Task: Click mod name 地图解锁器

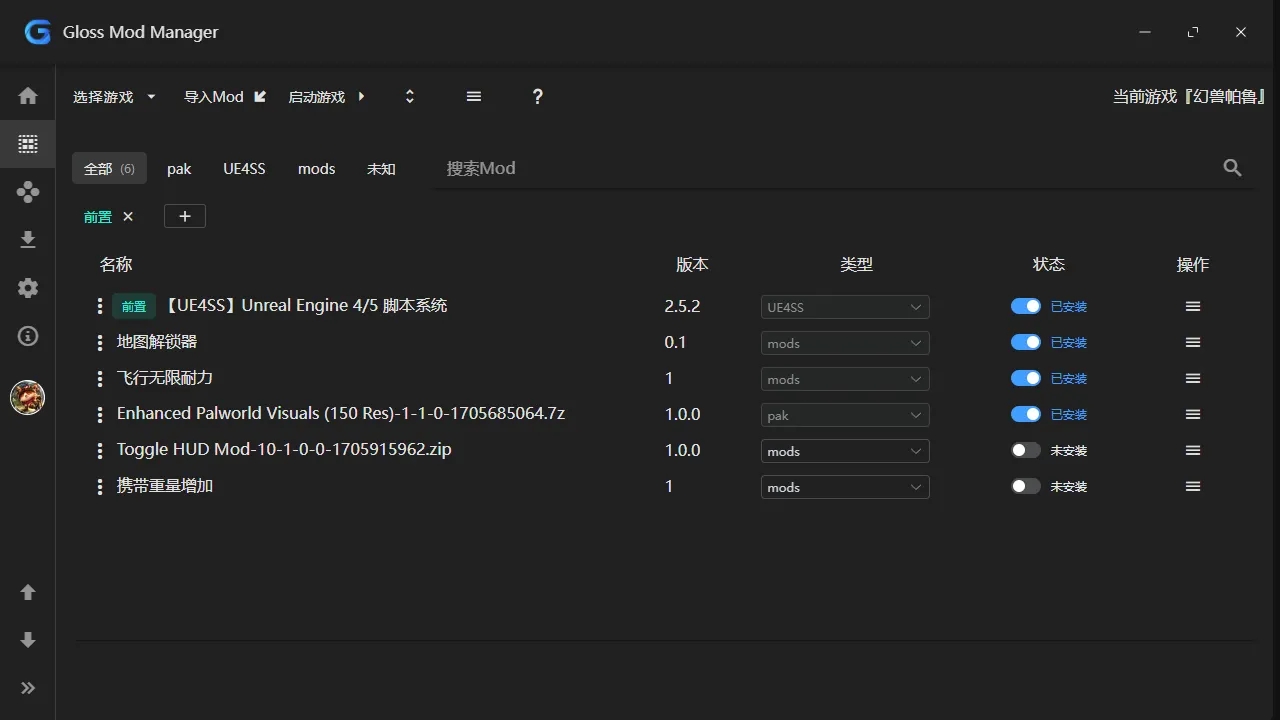Action: (157, 342)
